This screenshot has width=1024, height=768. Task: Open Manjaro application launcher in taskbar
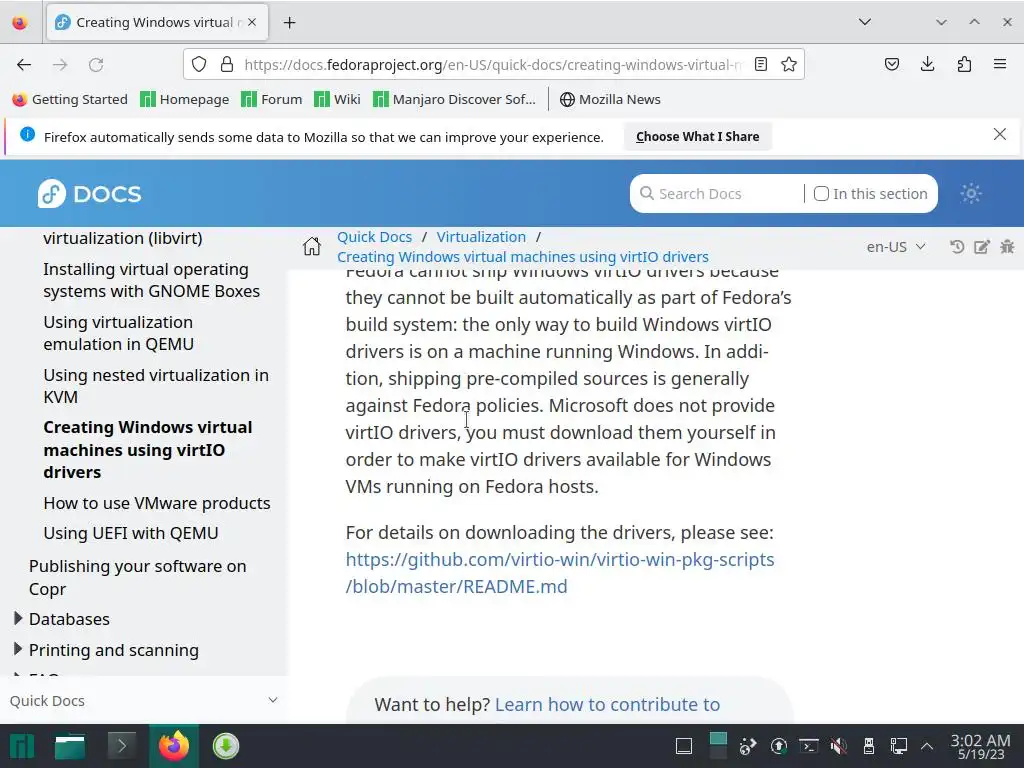[x=22, y=746]
